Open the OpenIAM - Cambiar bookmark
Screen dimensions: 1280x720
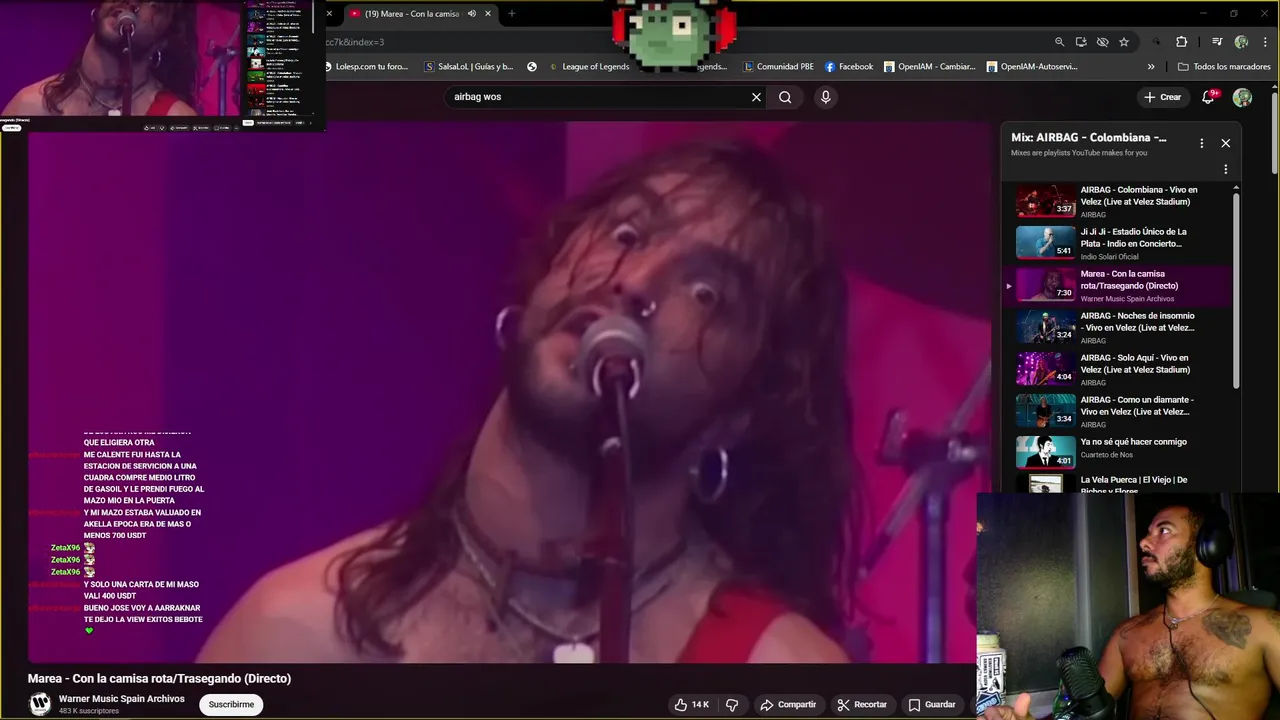tap(929, 67)
